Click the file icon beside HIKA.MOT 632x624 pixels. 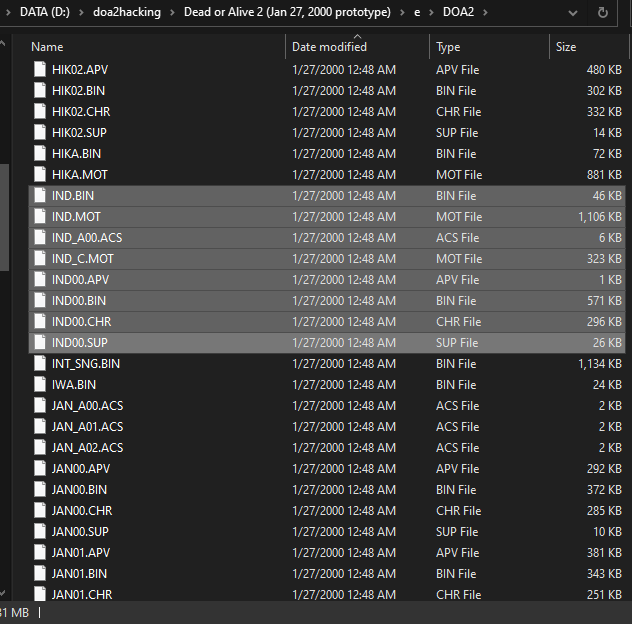click(x=39, y=175)
